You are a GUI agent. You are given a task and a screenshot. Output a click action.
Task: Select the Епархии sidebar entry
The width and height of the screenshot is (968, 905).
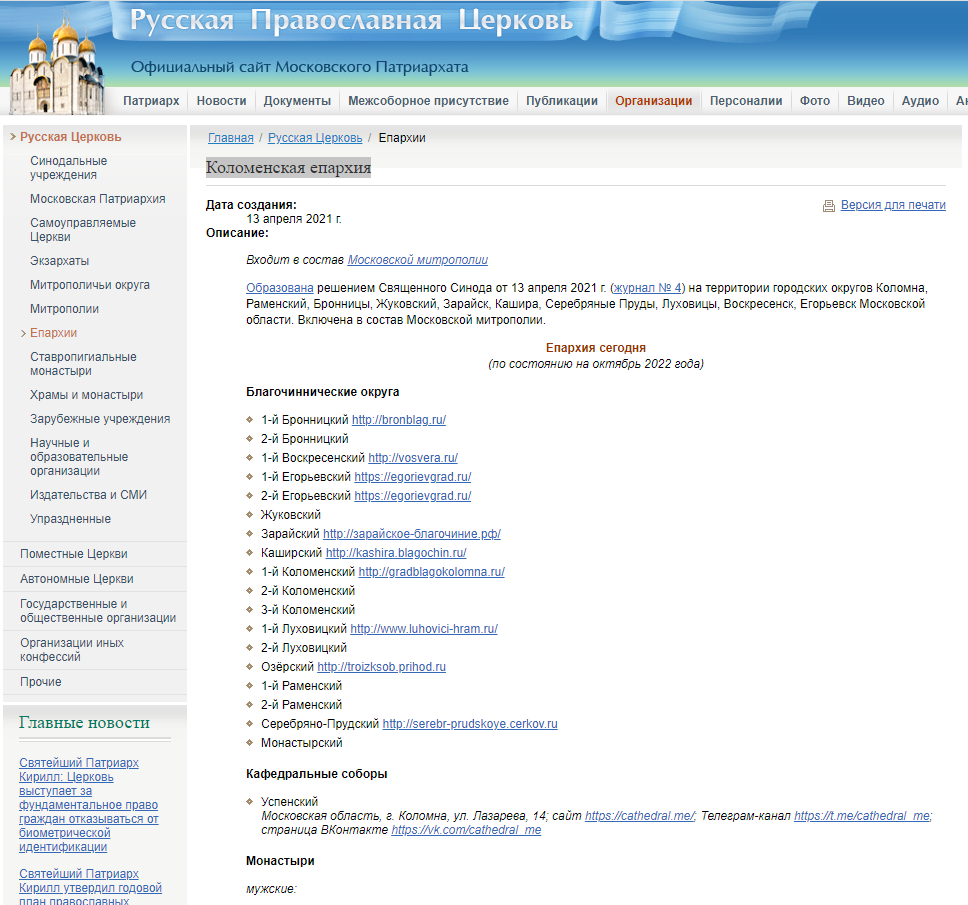pos(54,333)
